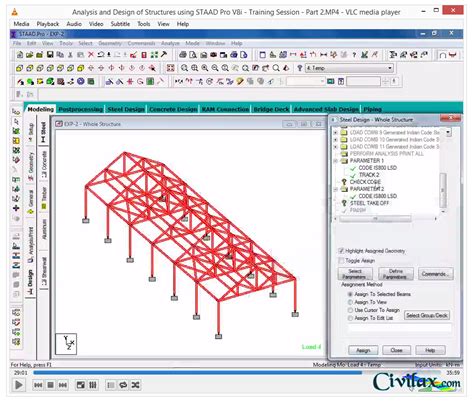
Task: Open the VLC Playback menu
Action: 48,24
